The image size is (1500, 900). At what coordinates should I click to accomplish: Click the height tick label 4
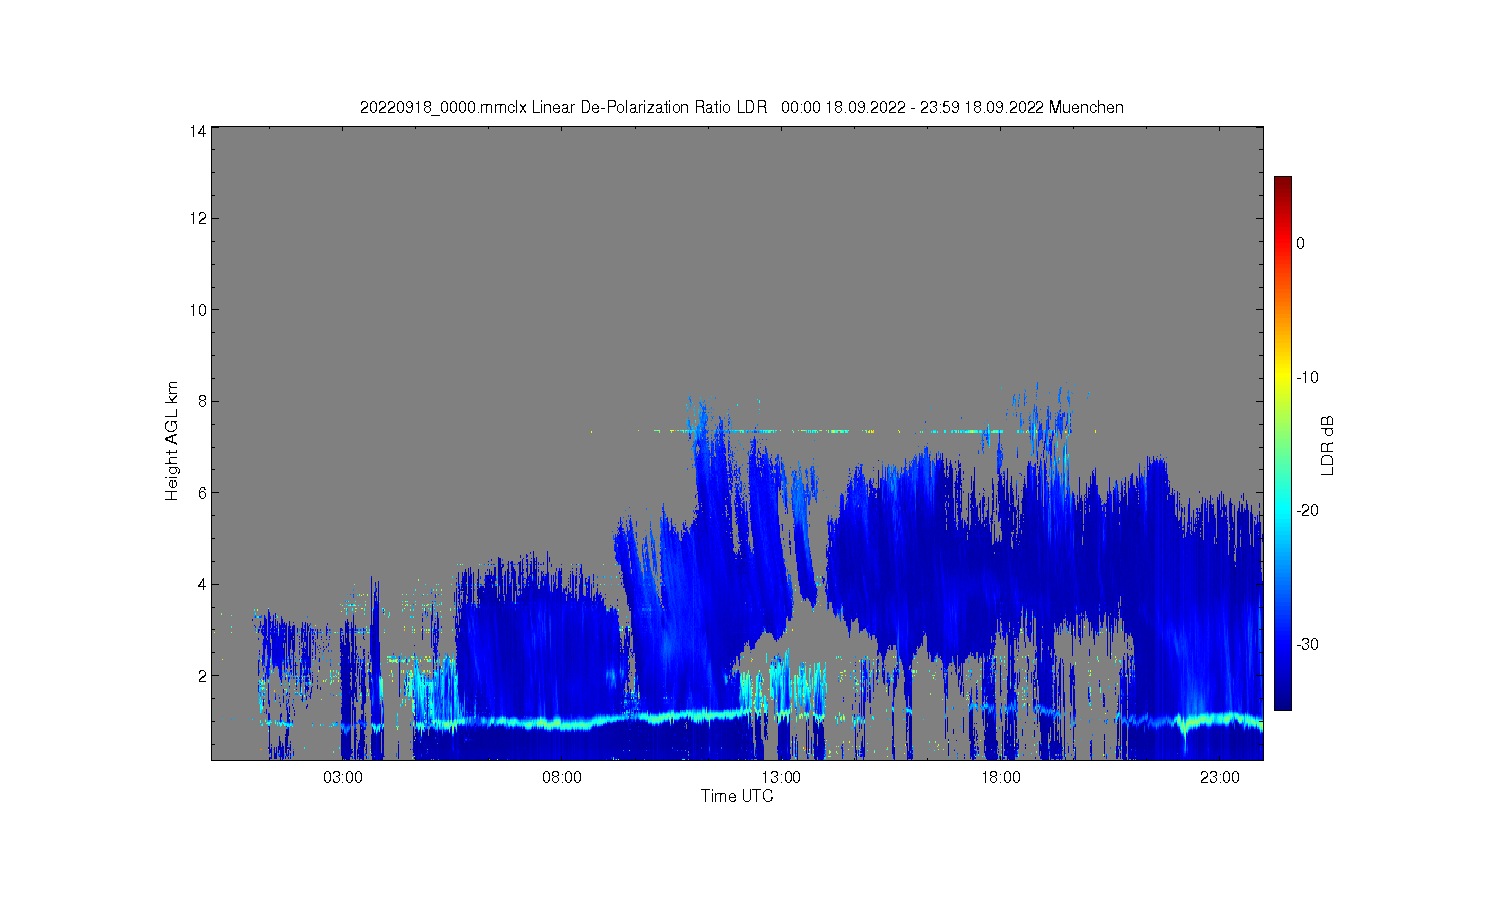click(202, 584)
